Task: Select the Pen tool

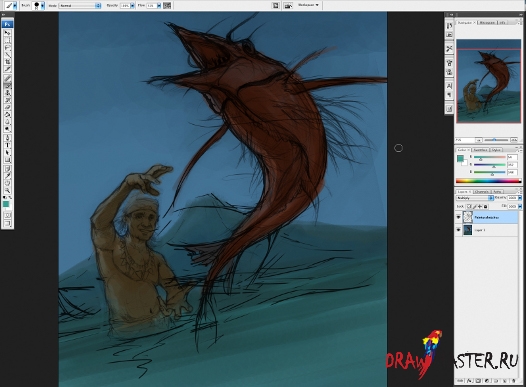Action: point(7,138)
